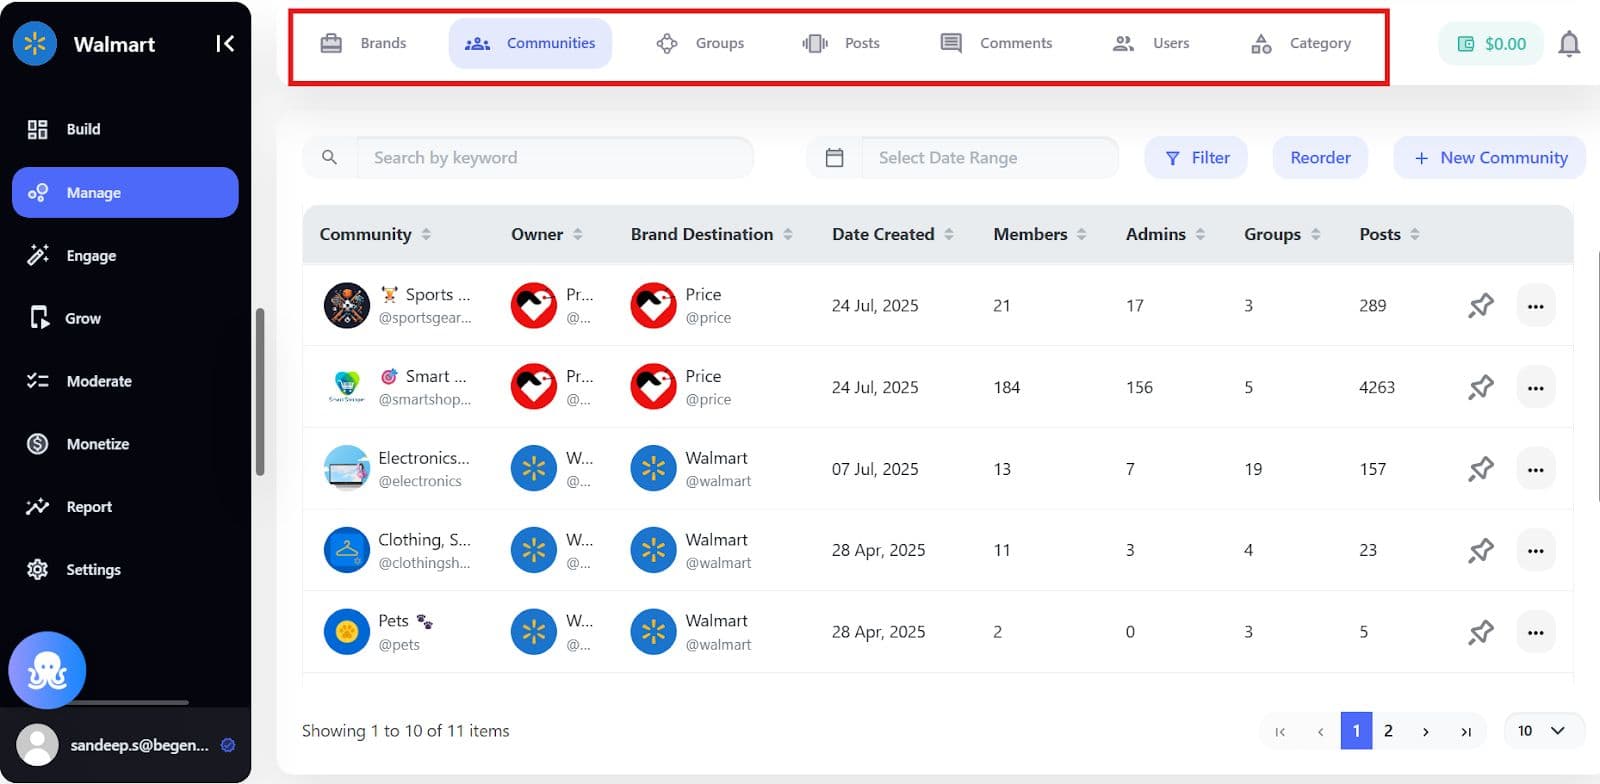Open Settings in the sidebar
Image resolution: width=1600 pixels, height=784 pixels.
(125, 570)
